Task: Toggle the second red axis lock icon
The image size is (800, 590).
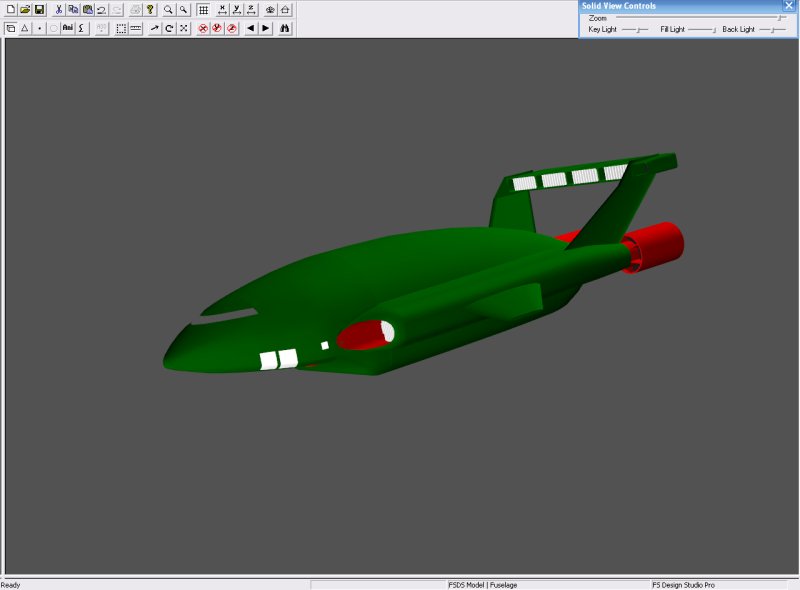Action: click(217, 28)
